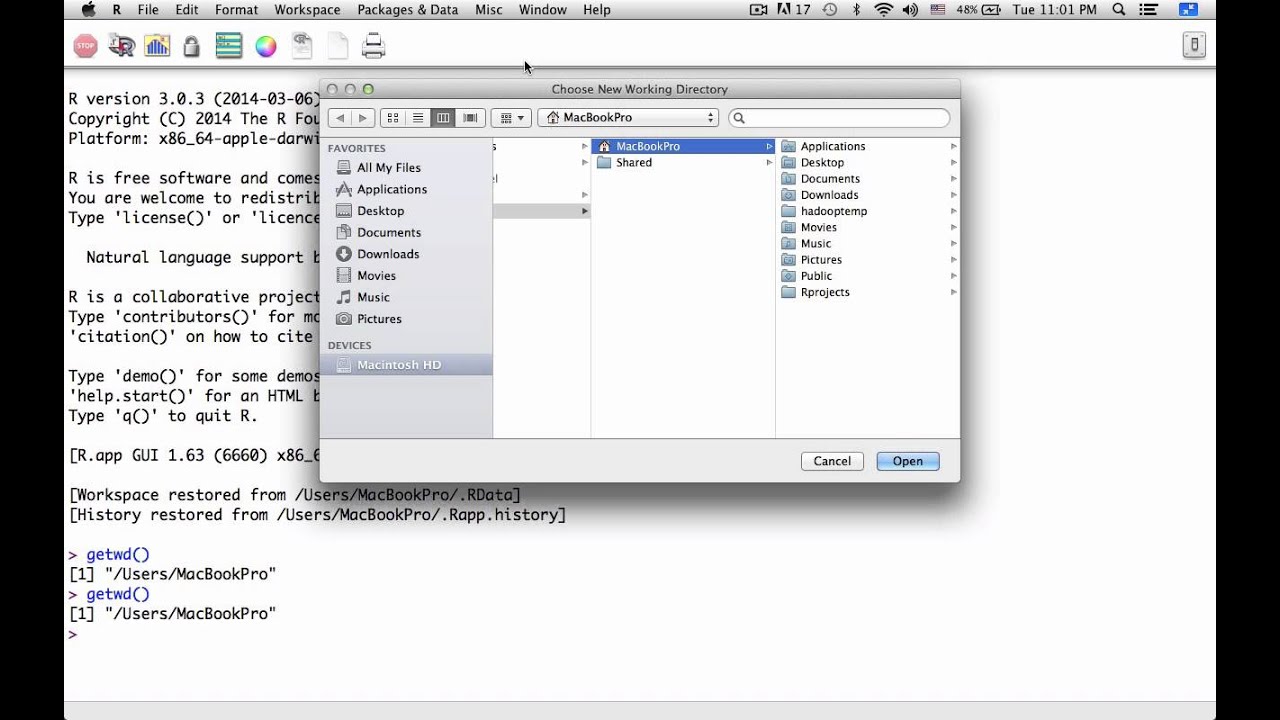
Task: Open the Window menu
Action: point(543,10)
